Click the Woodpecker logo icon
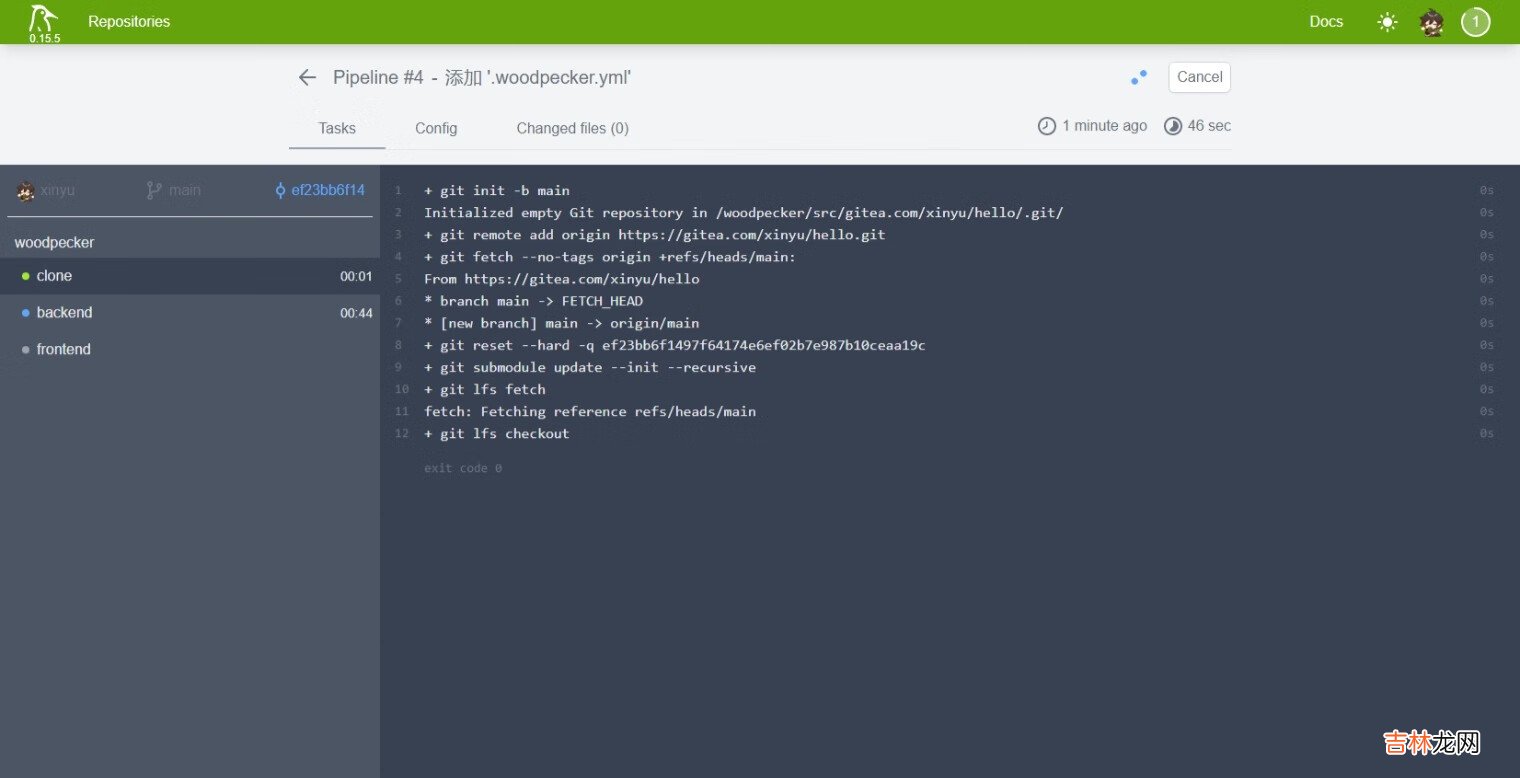 tap(43, 18)
